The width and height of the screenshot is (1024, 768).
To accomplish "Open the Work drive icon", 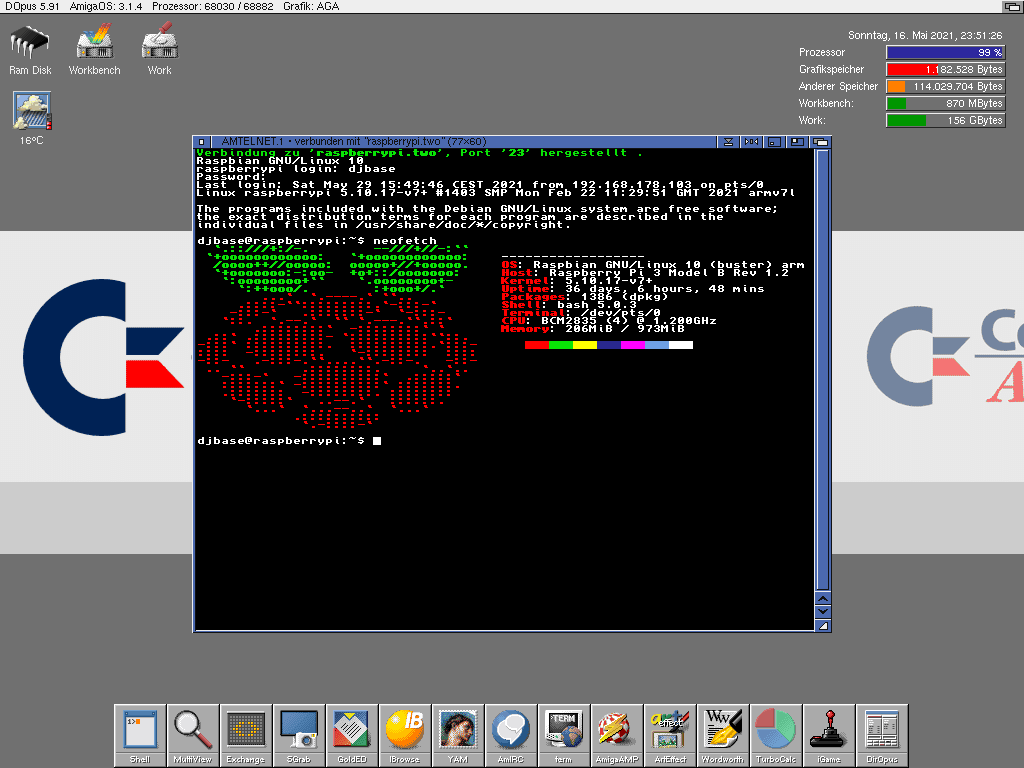I will click(159, 50).
